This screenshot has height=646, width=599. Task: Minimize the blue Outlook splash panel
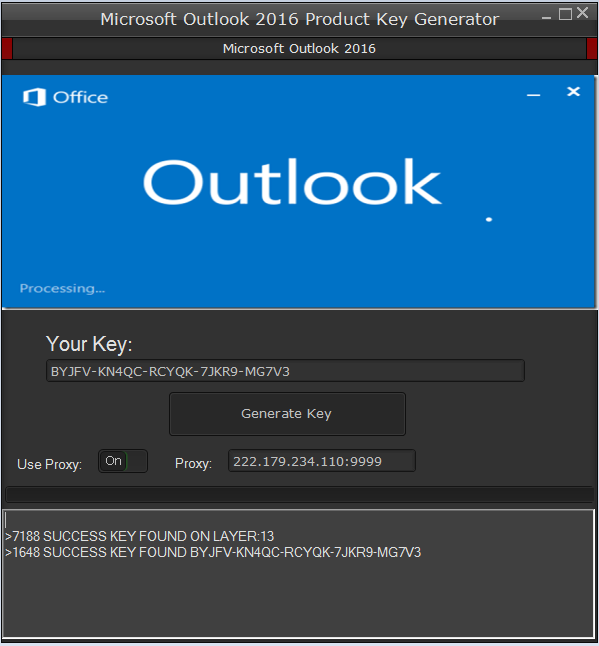(533, 95)
